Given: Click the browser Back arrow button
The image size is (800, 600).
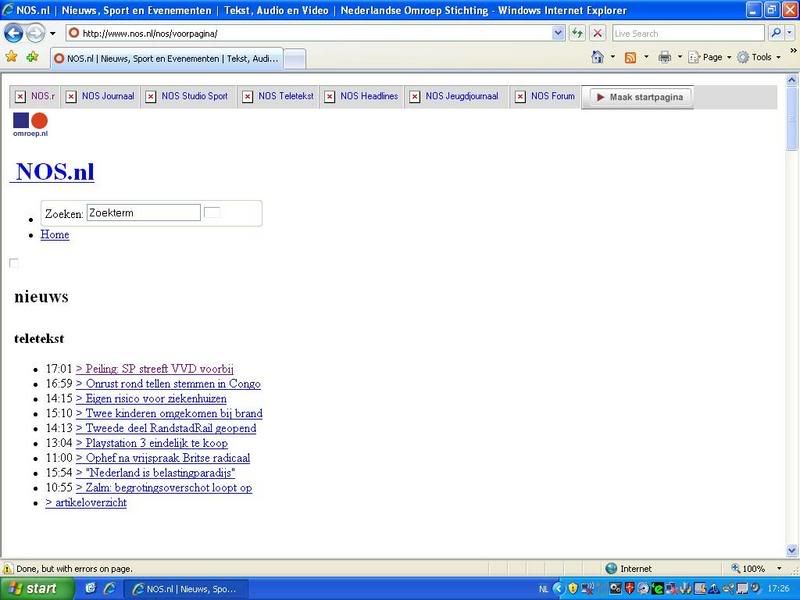Looking at the screenshot, I should point(15,33).
